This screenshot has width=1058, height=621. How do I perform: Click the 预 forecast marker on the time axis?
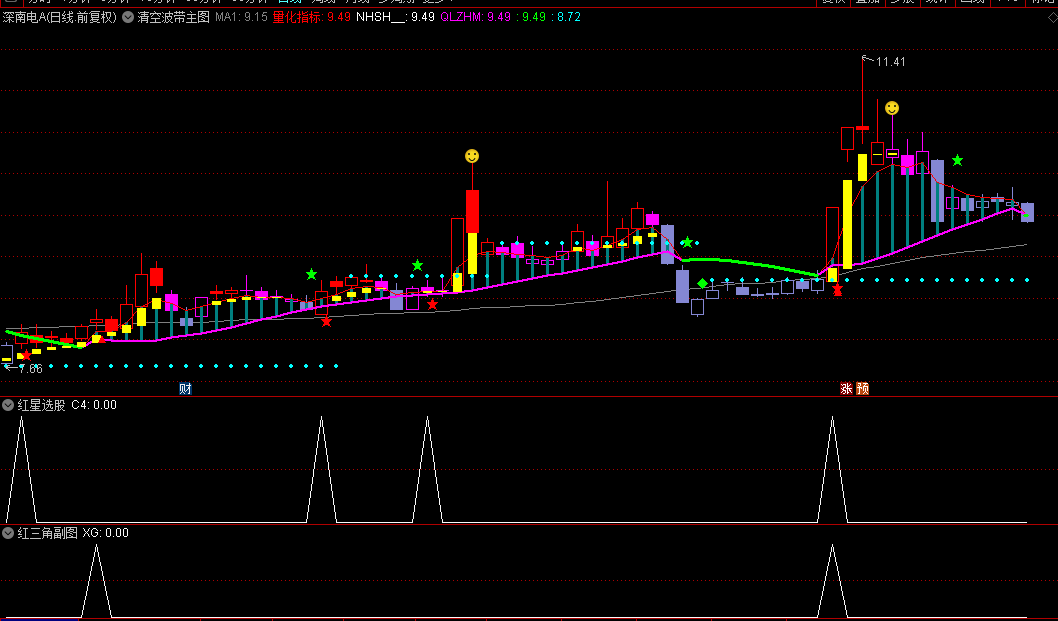[862, 389]
